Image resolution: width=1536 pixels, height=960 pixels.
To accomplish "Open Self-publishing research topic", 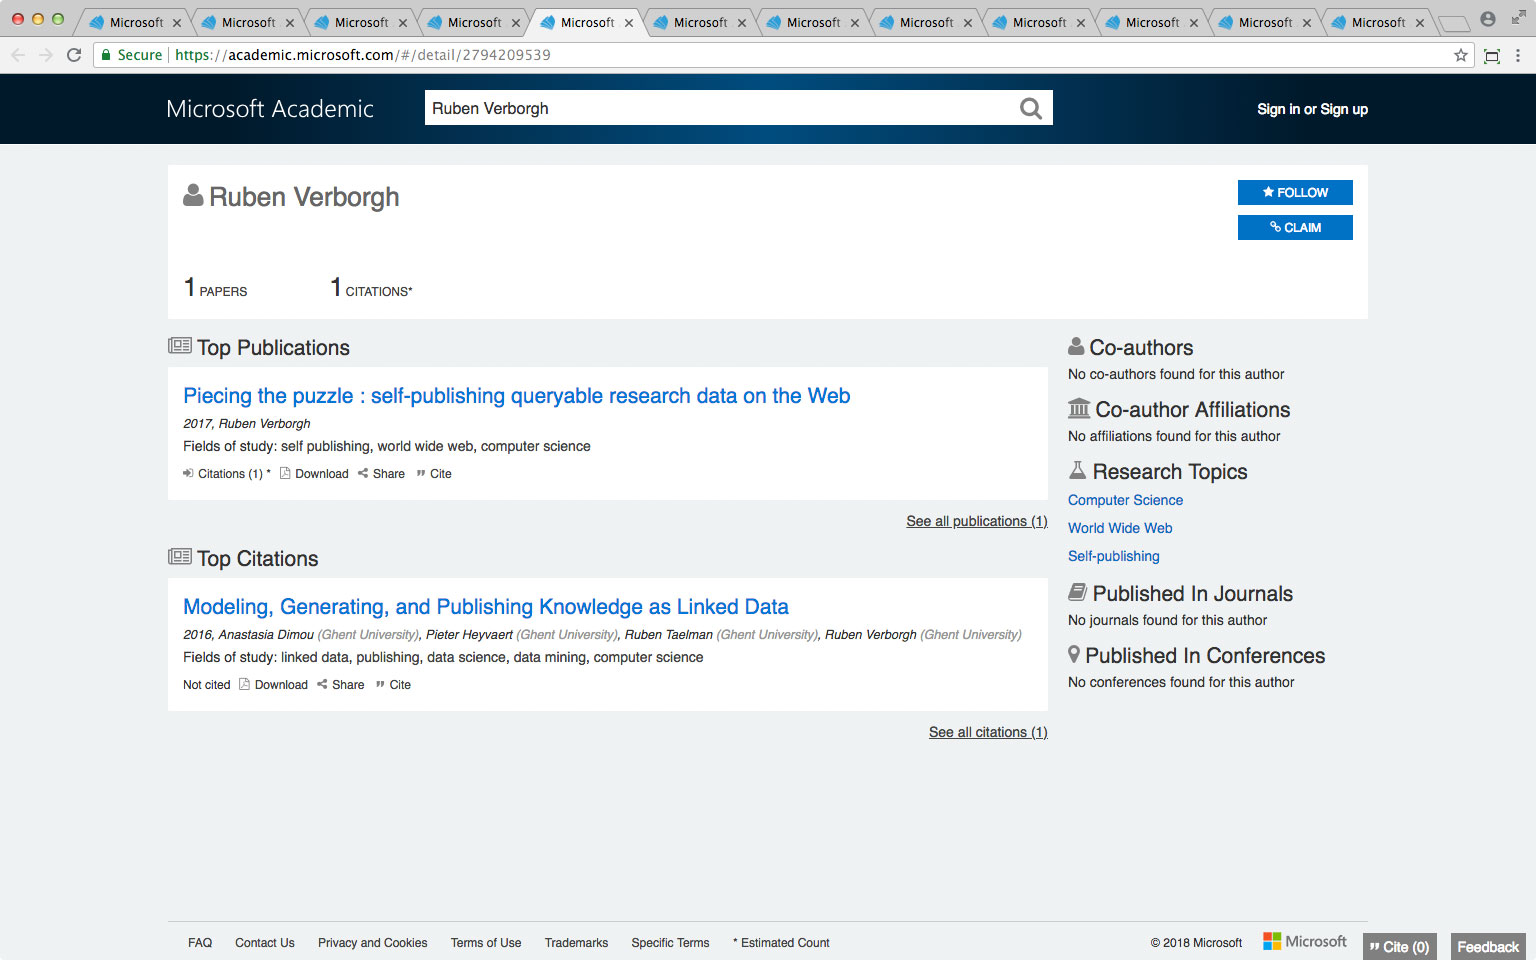I will click(x=1113, y=556).
